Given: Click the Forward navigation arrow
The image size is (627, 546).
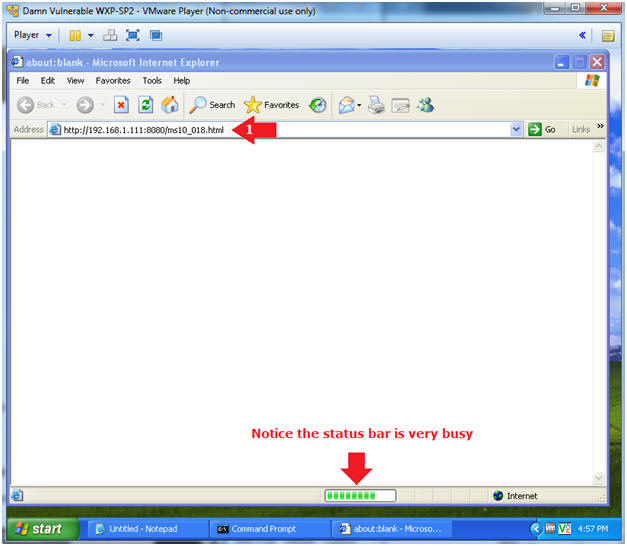Looking at the screenshot, I should coord(85,105).
